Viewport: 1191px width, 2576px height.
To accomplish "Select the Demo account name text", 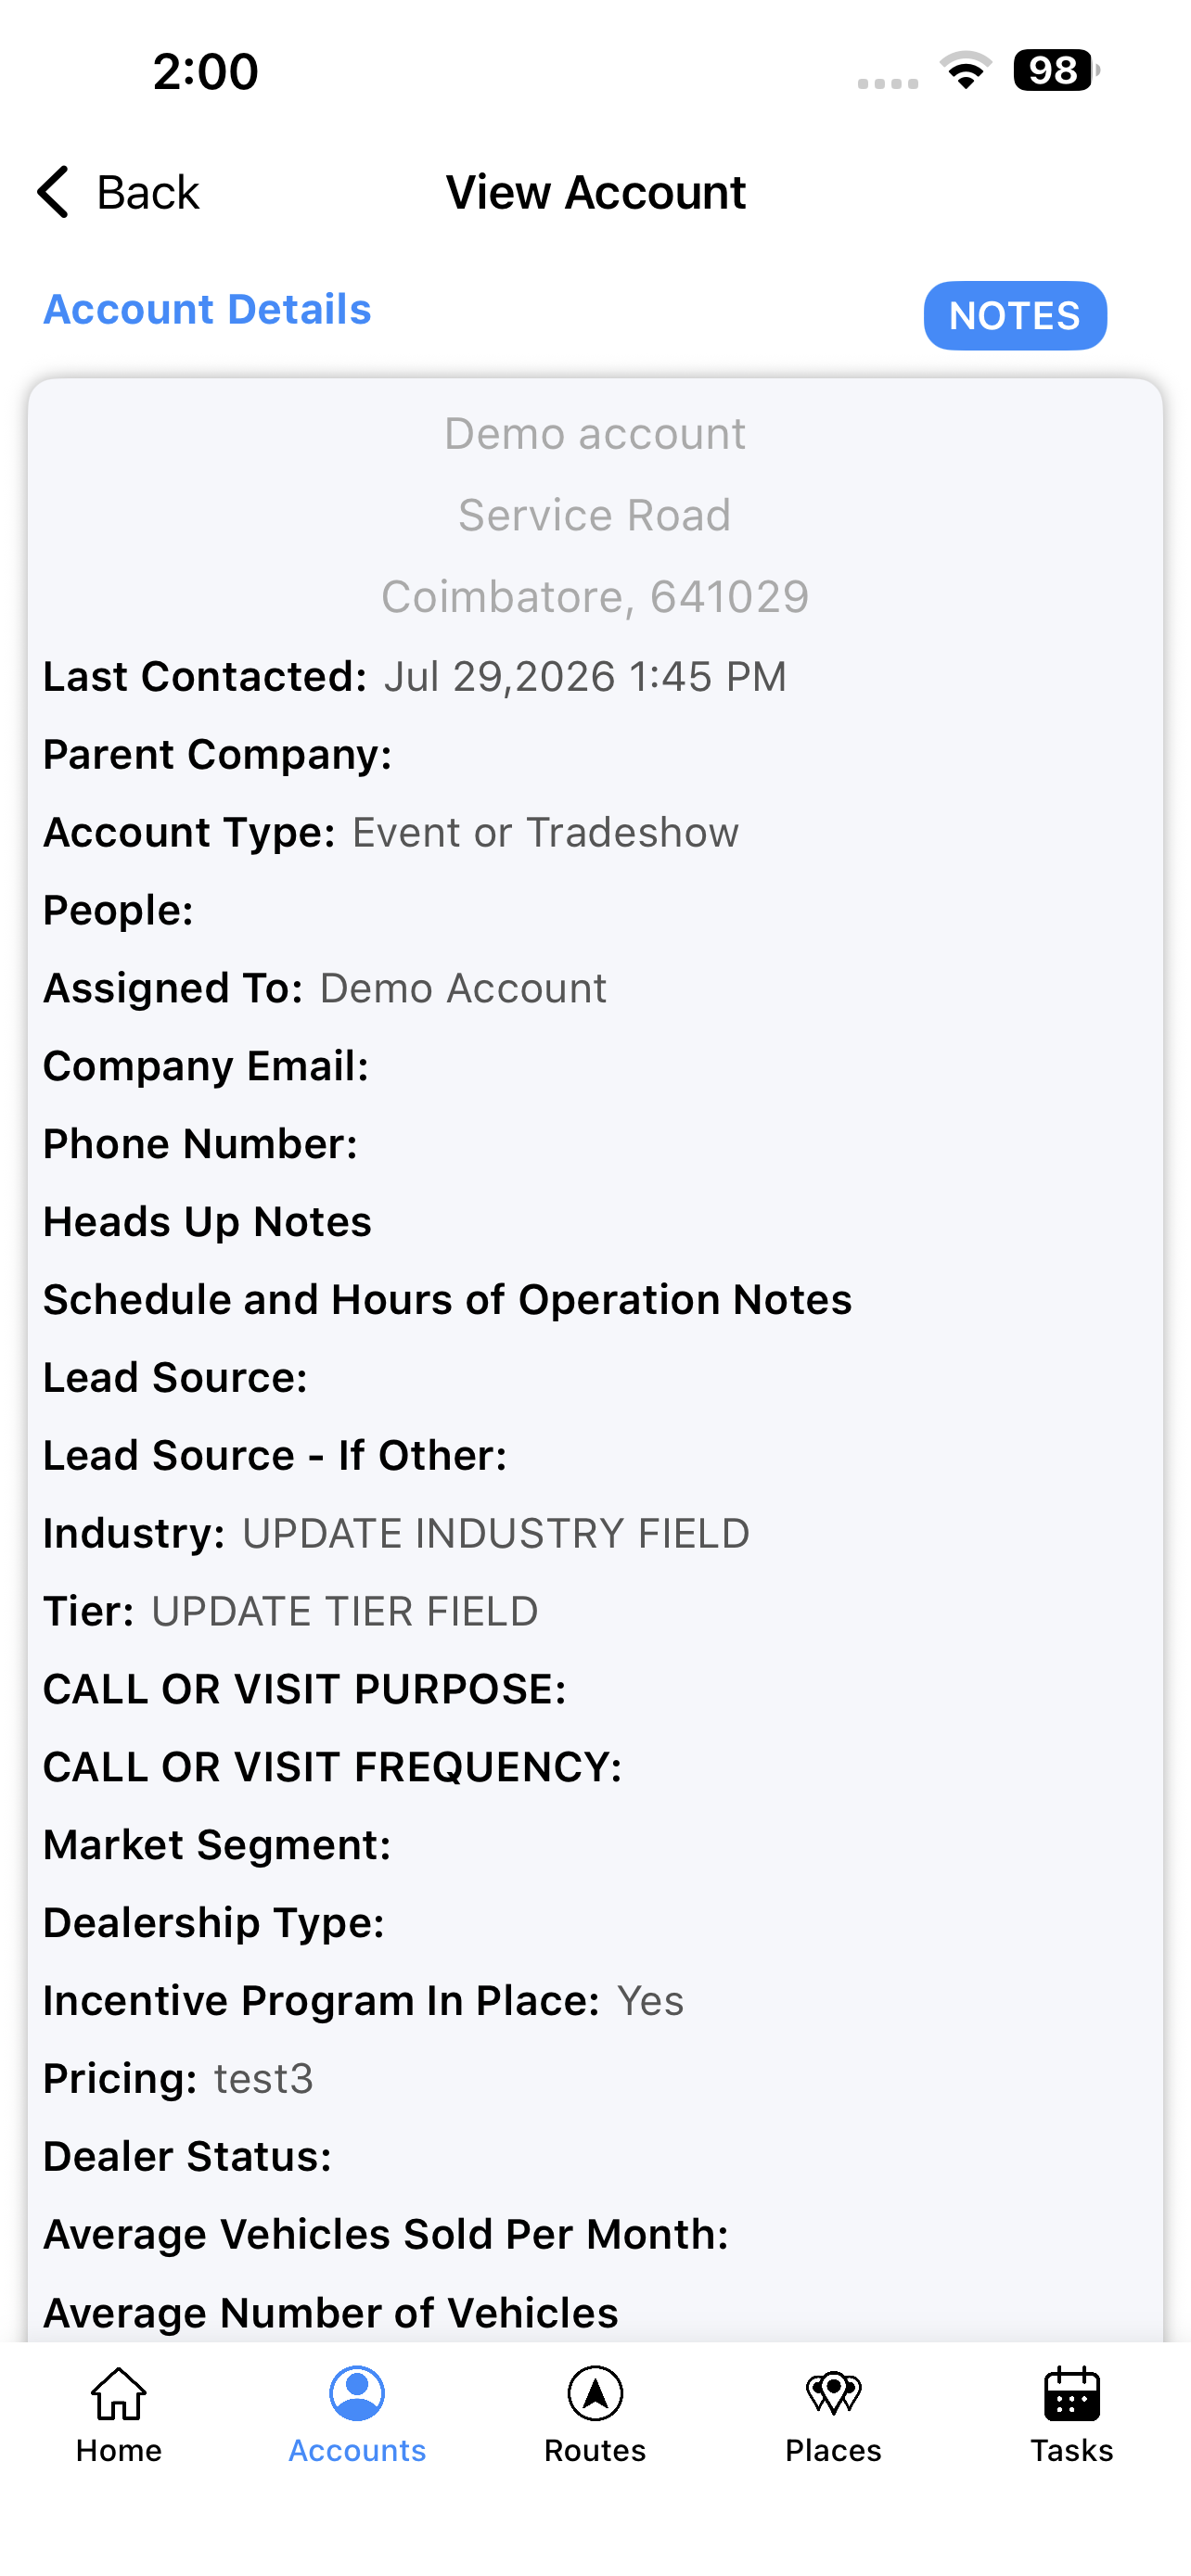I will (595, 434).
